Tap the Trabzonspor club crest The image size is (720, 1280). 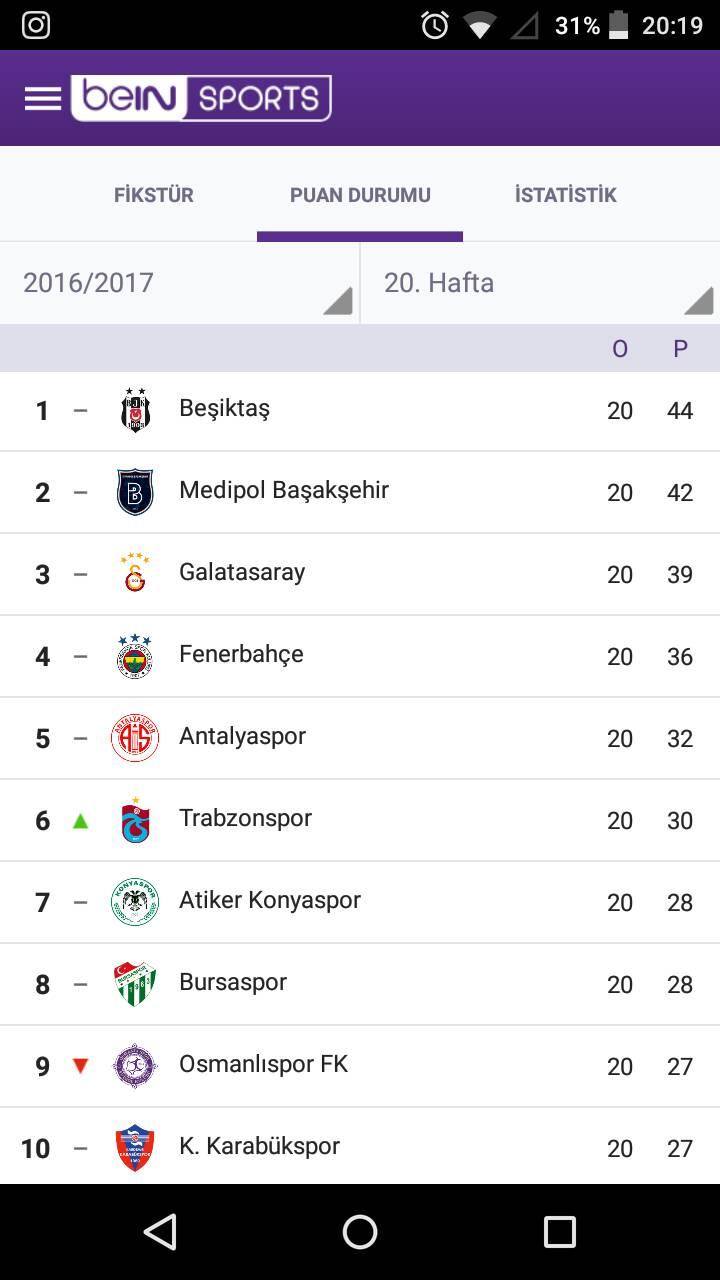coord(135,820)
